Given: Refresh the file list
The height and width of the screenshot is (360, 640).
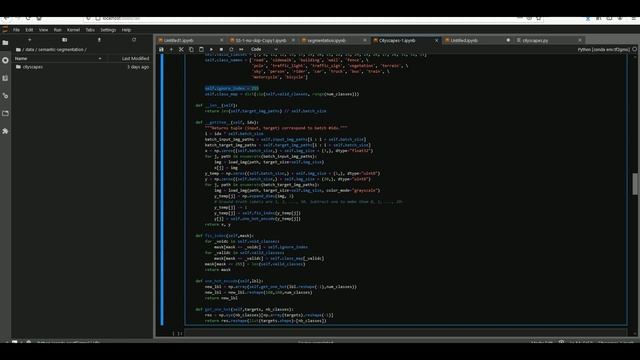Looking at the screenshot, I should point(134,40).
